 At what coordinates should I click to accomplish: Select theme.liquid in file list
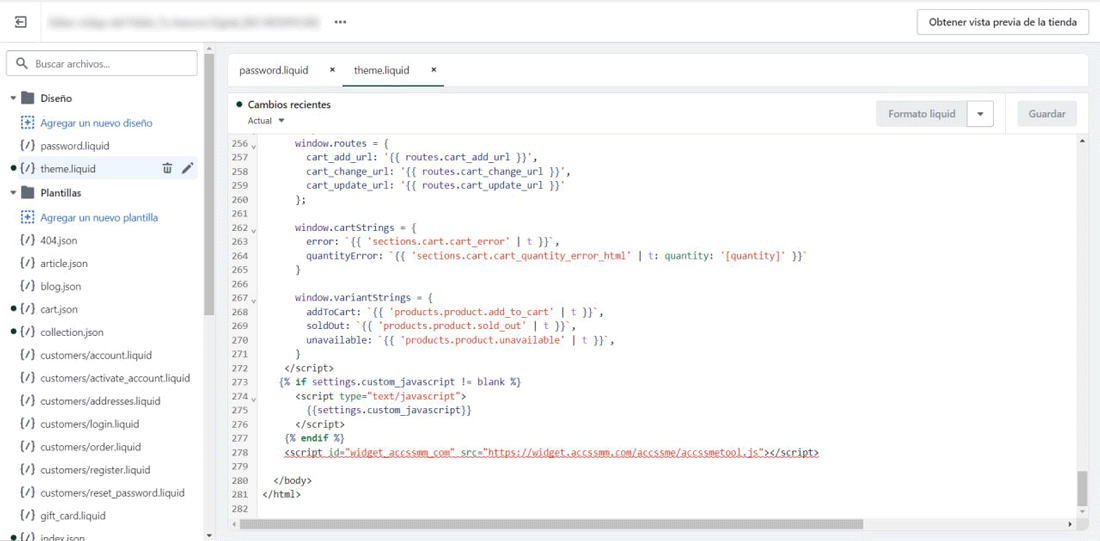(68, 168)
